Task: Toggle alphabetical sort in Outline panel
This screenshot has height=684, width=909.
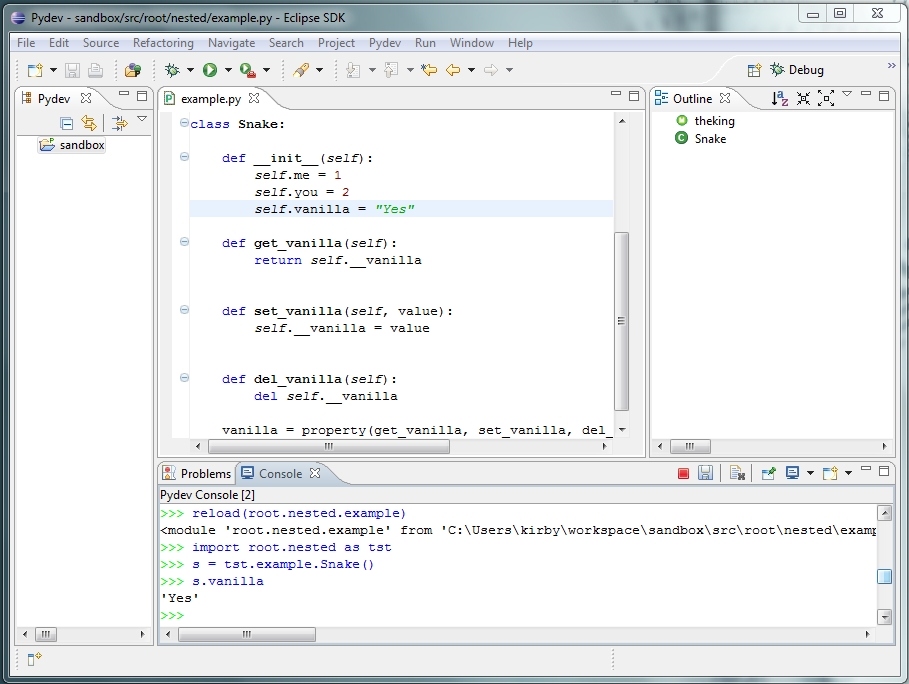Action: click(x=780, y=99)
